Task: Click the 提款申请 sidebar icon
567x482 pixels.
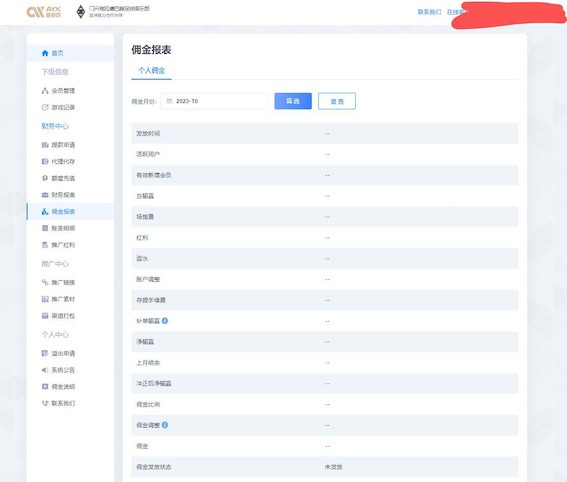Action: tap(45, 145)
